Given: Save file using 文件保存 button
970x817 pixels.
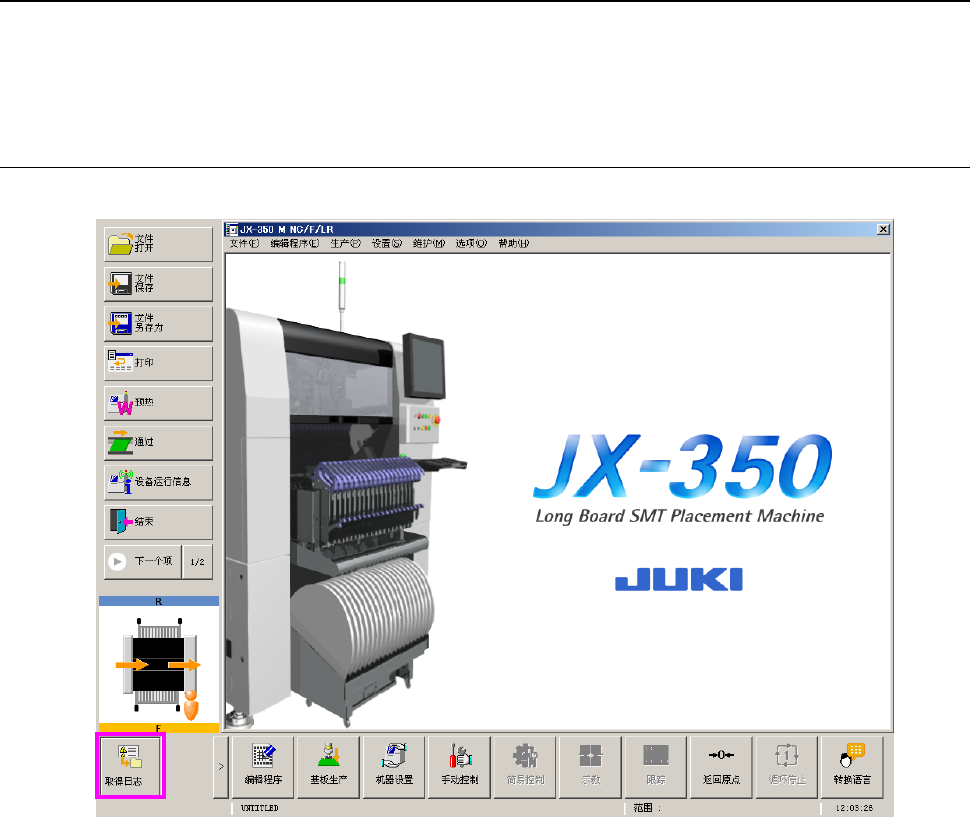Looking at the screenshot, I should (x=158, y=284).
